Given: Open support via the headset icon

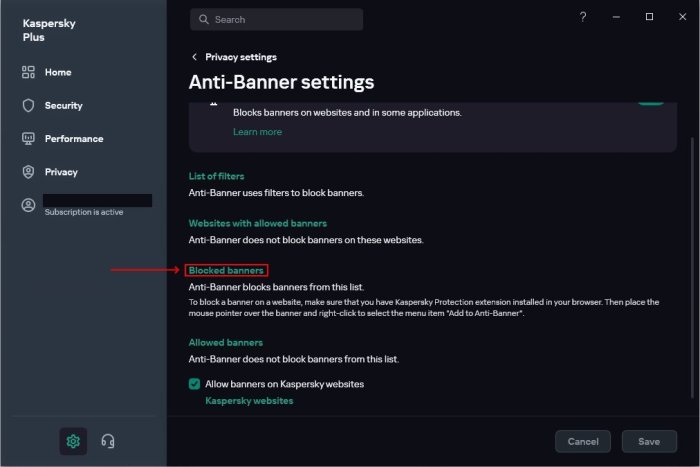Looking at the screenshot, I should 108,441.
